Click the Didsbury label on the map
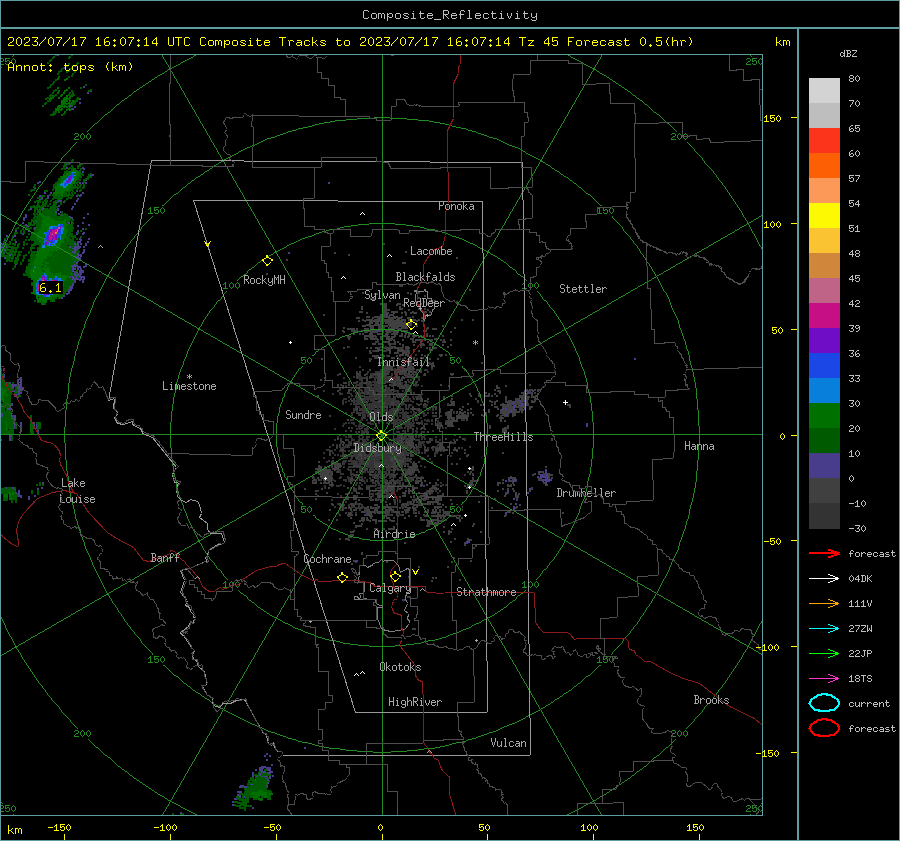Image resolution: width=900 pixels, height=841 pixels. click(377, 448)
